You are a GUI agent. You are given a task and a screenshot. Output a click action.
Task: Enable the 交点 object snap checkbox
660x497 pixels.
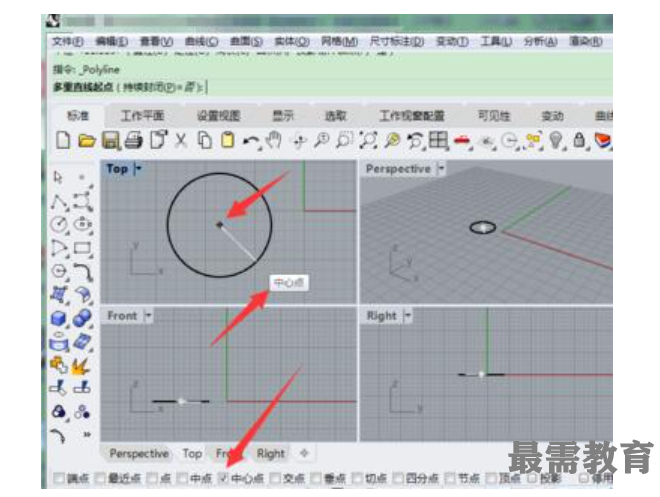coord(275,478)
